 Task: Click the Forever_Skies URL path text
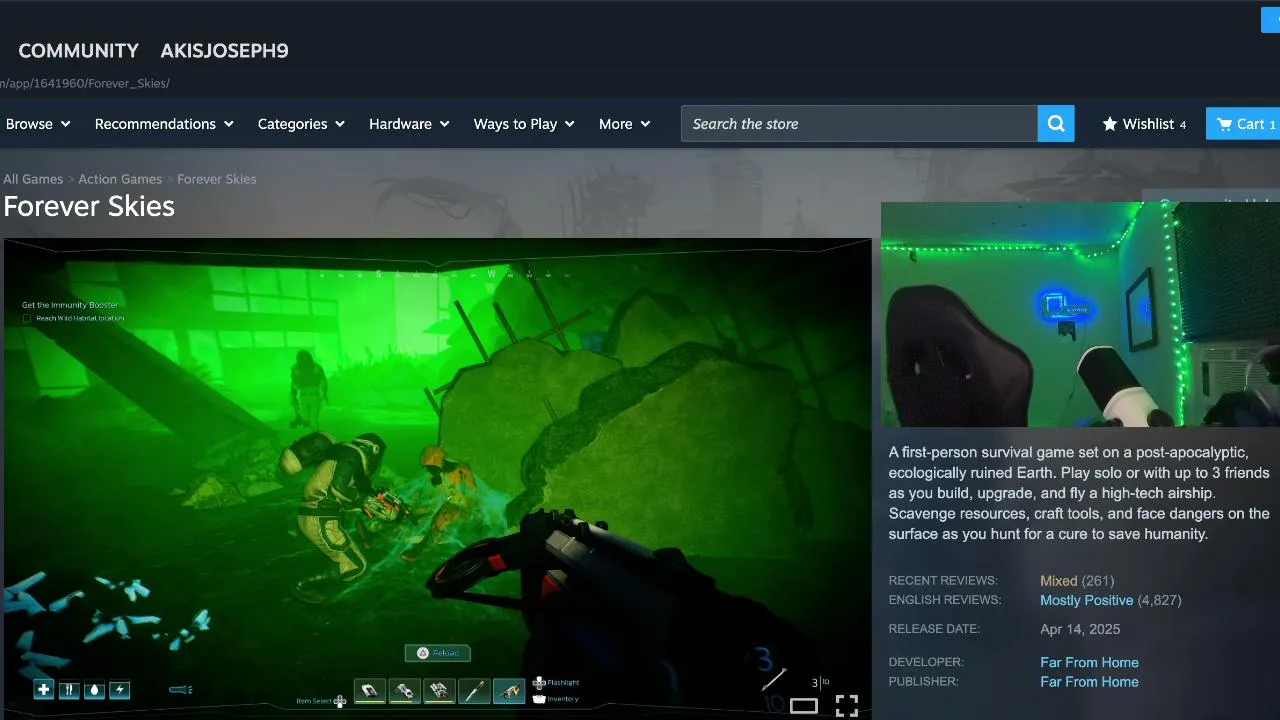pos(85,83)
